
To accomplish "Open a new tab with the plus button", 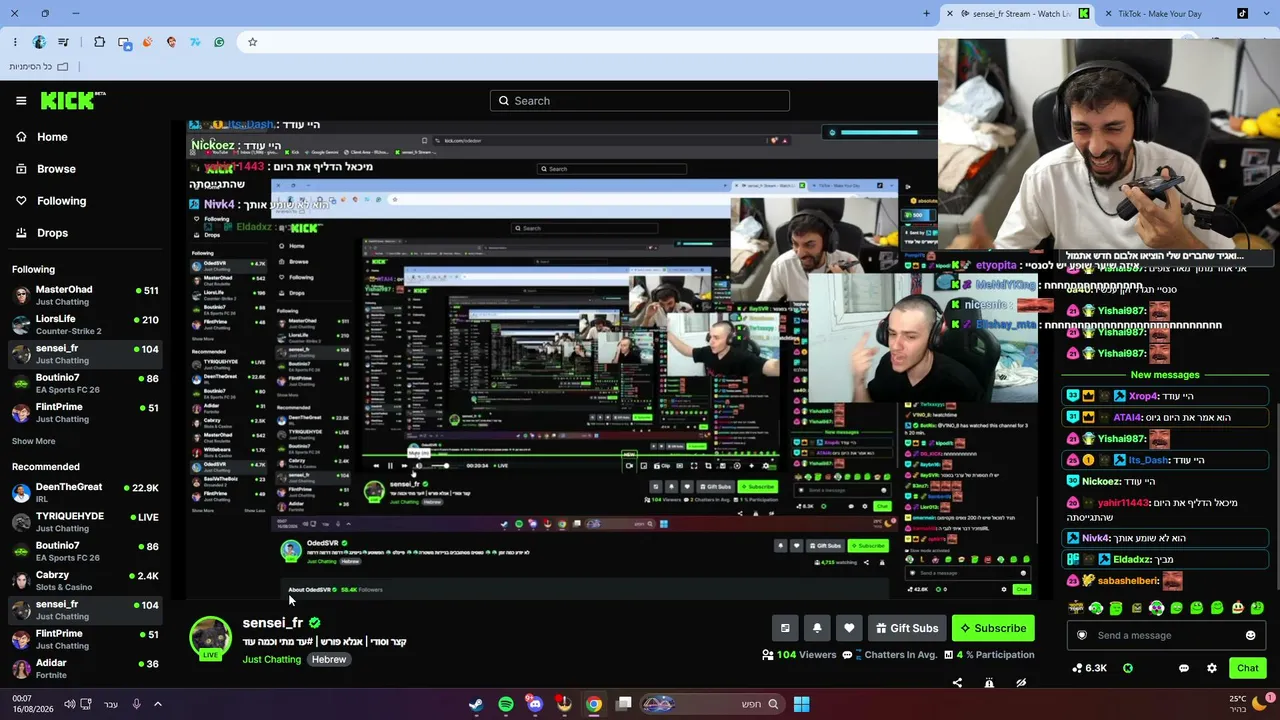I will [x=926, y=14].
